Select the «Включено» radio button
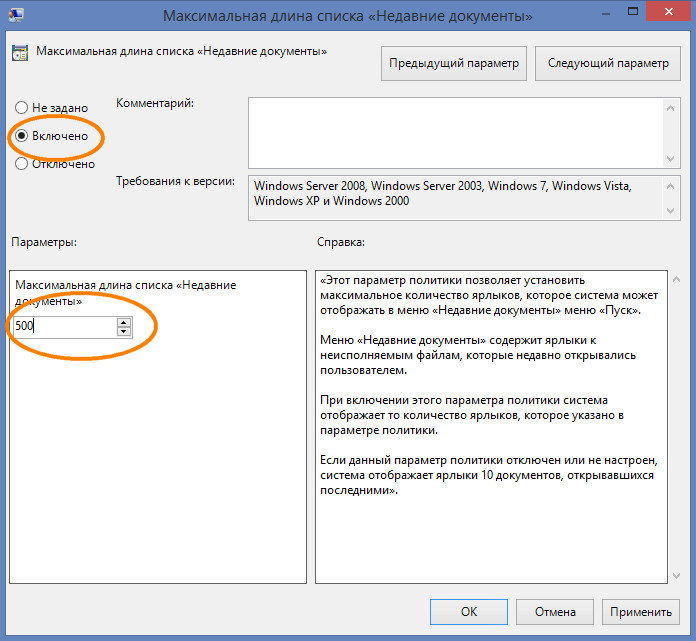 coord(22,135)
